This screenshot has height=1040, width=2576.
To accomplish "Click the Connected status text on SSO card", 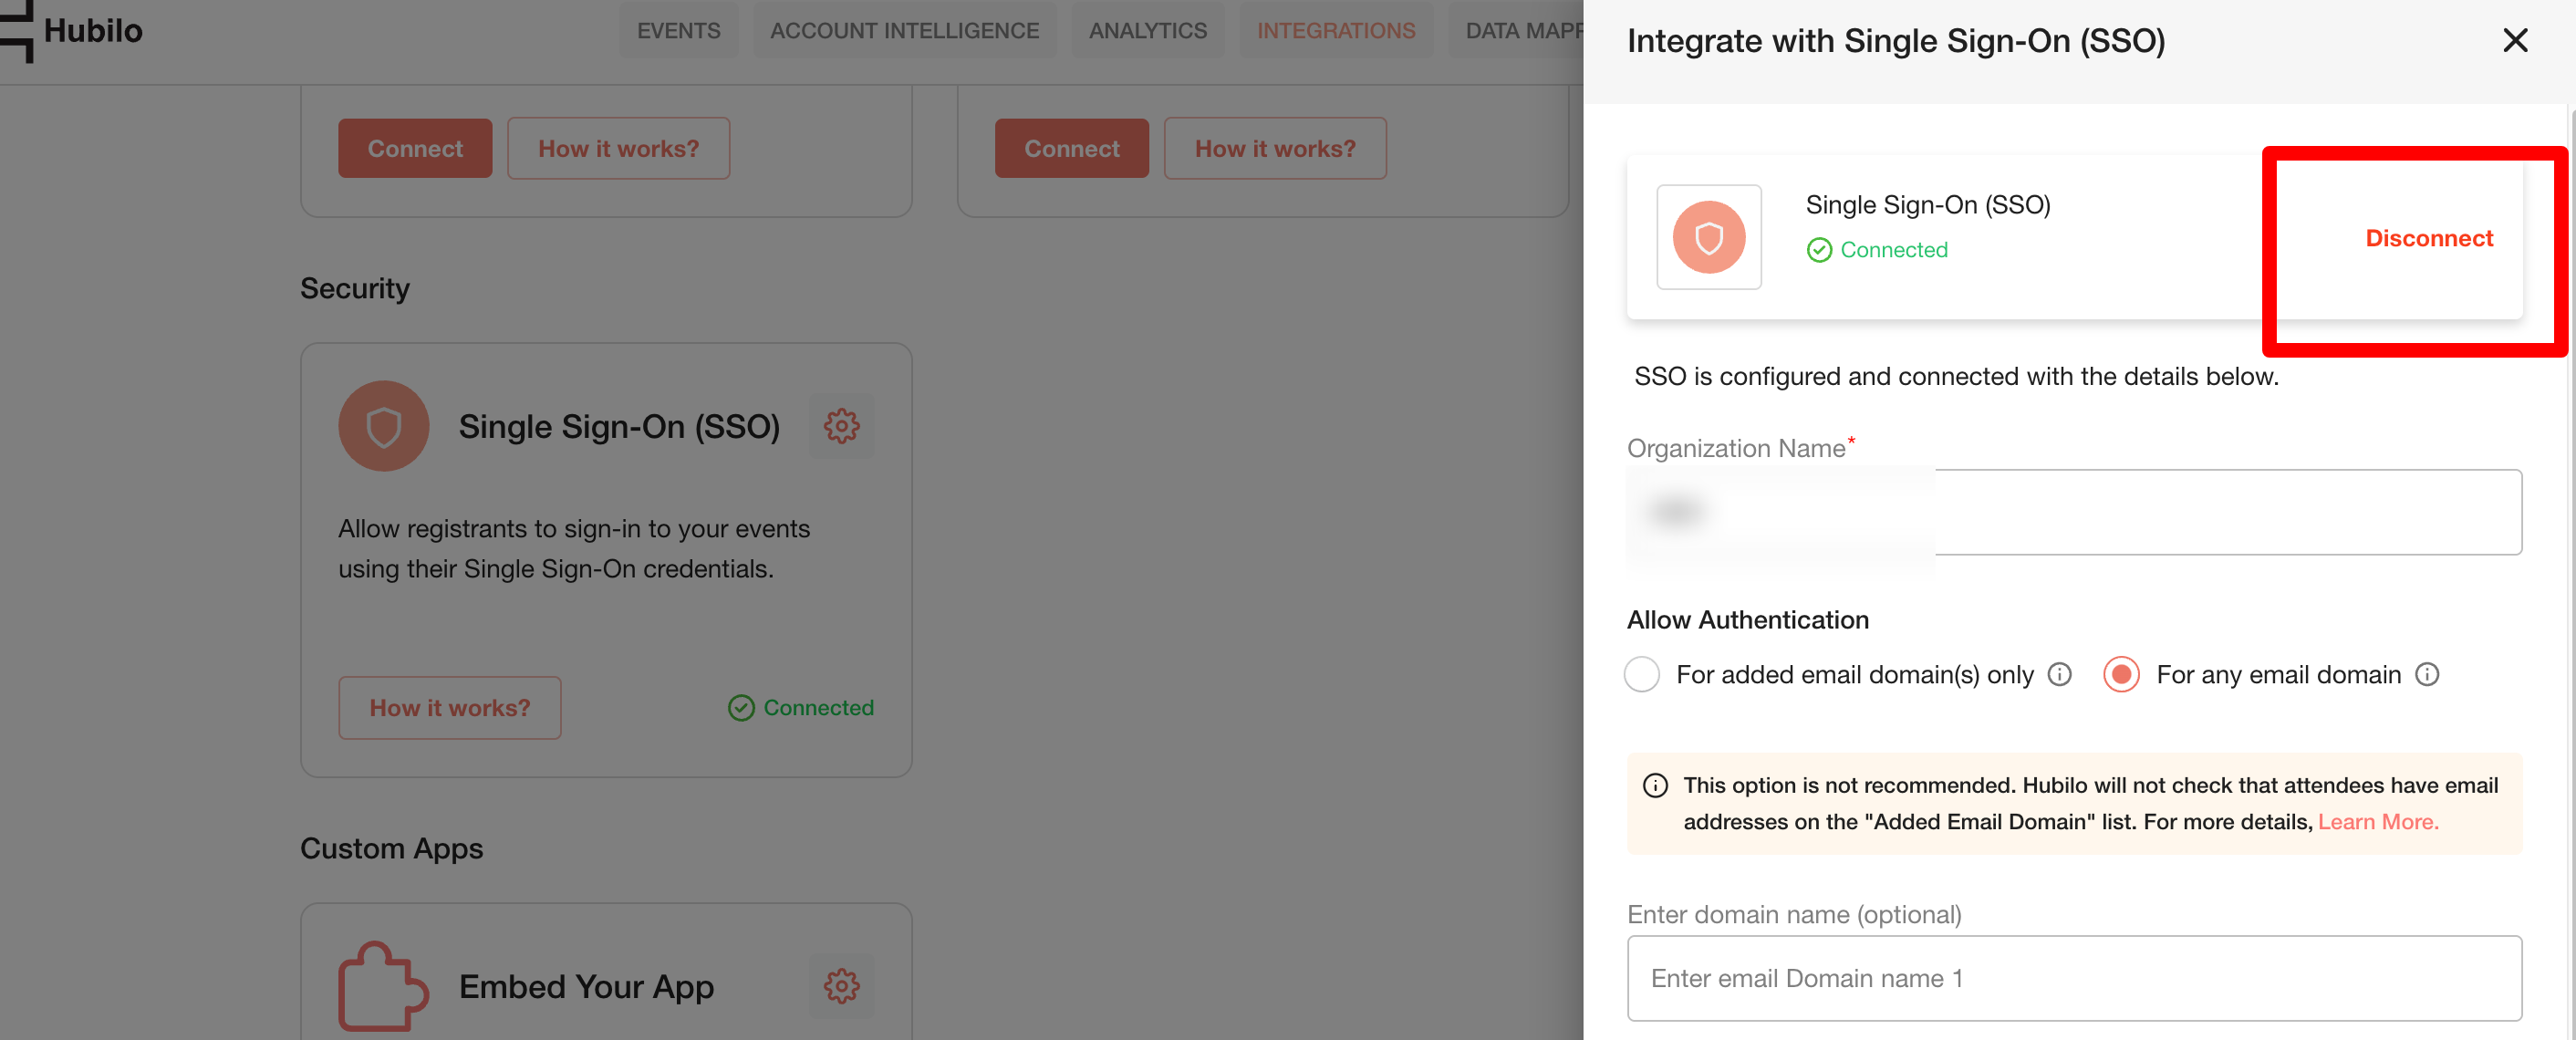I will pyautogui.click(x=818, y=708).
